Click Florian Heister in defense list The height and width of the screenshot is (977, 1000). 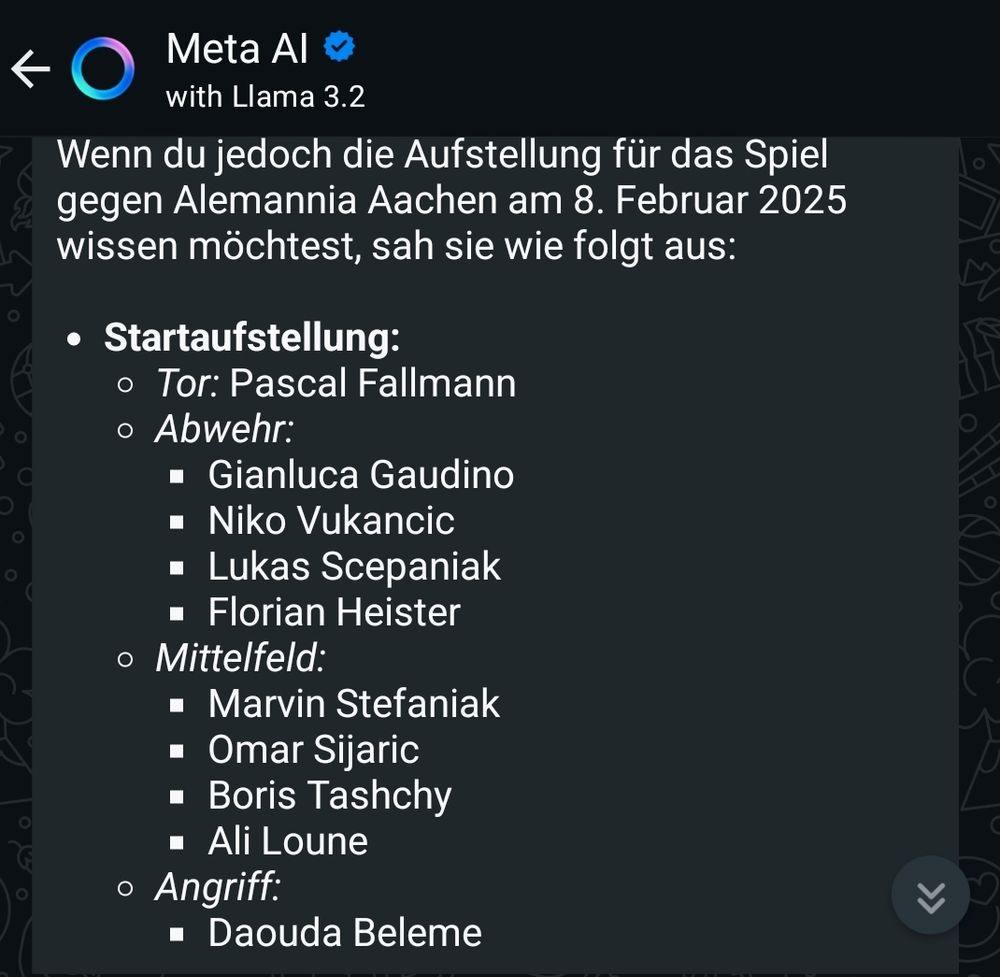(334, 612)
